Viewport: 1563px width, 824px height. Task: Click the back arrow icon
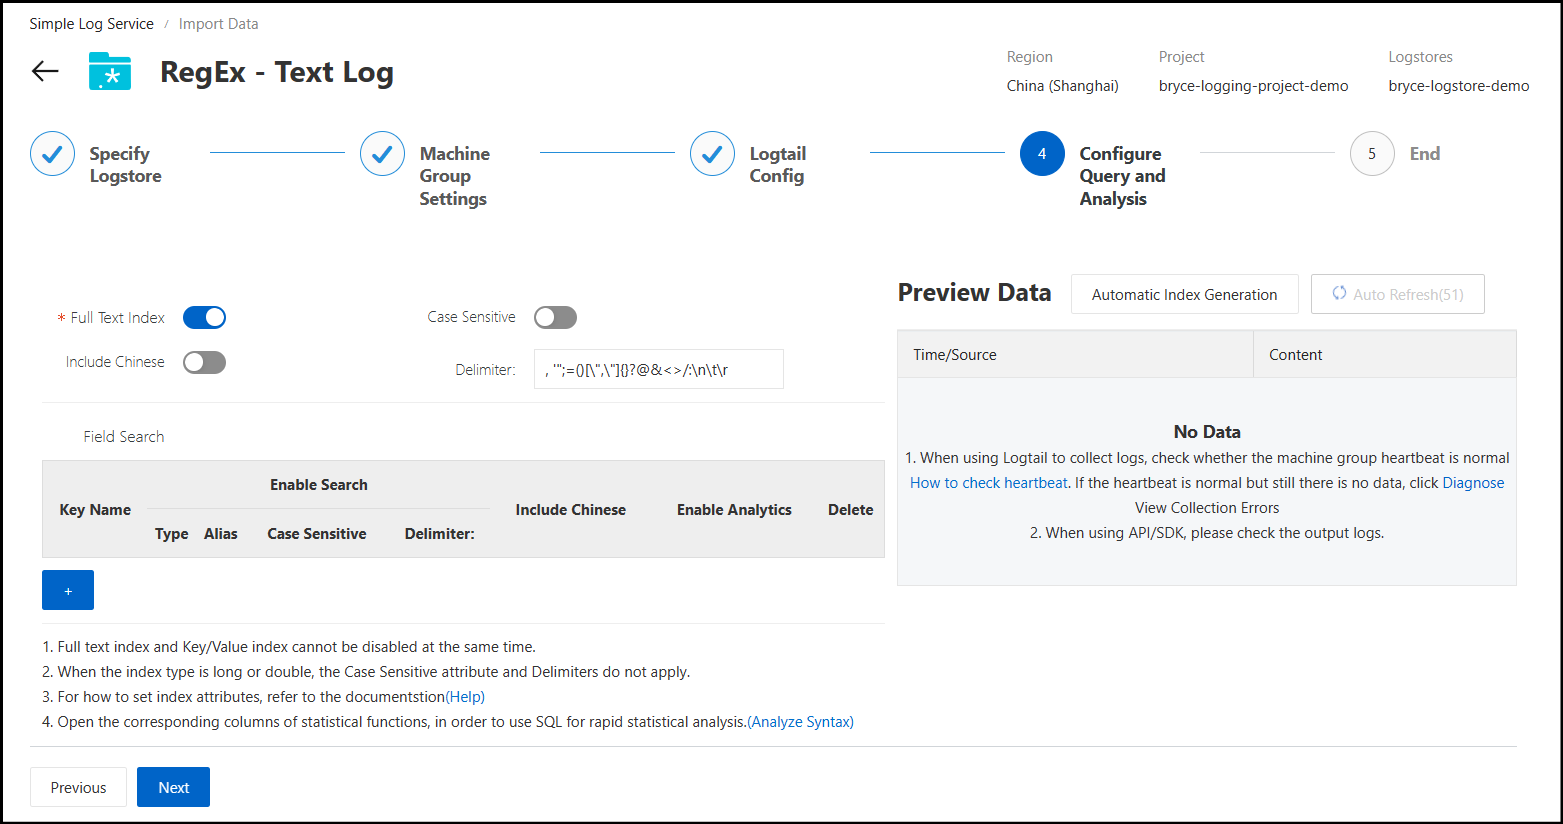tap(45, 71)
